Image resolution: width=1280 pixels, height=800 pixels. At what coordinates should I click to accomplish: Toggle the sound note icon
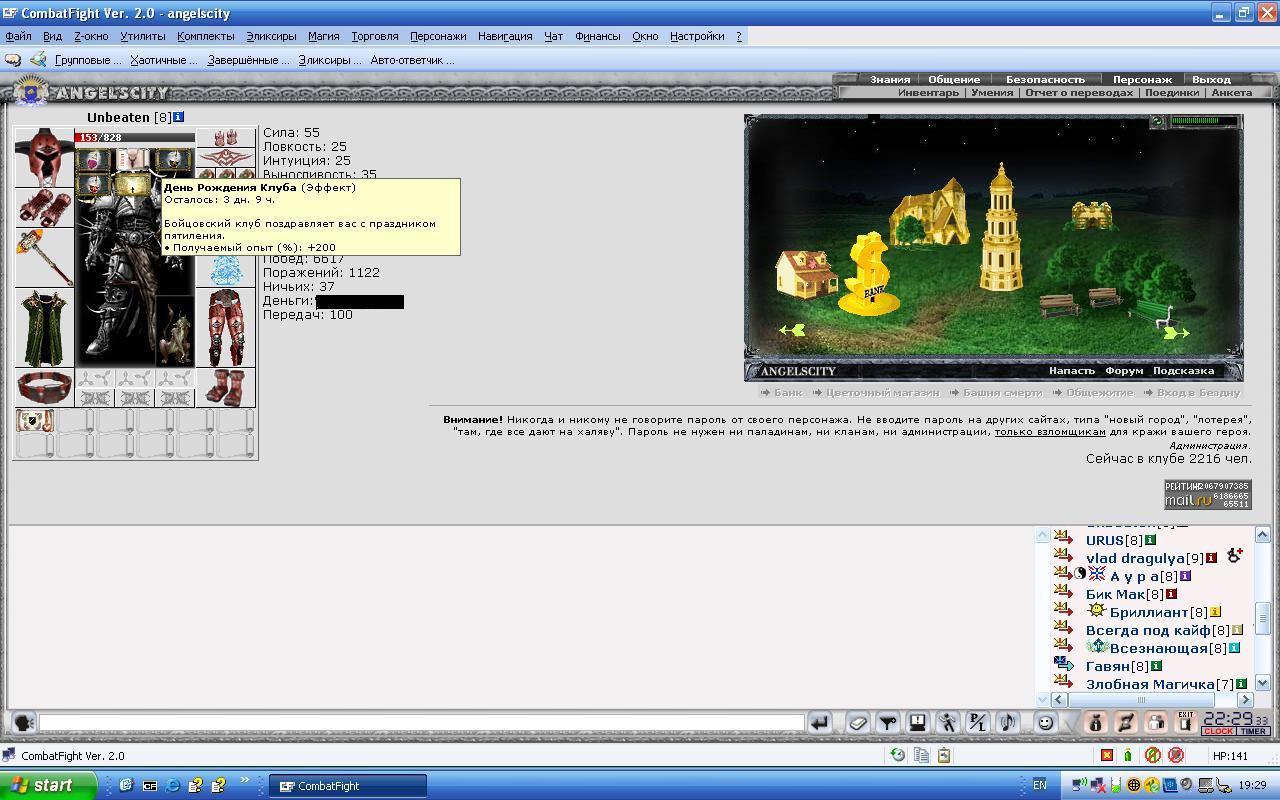coord(1007,722)
